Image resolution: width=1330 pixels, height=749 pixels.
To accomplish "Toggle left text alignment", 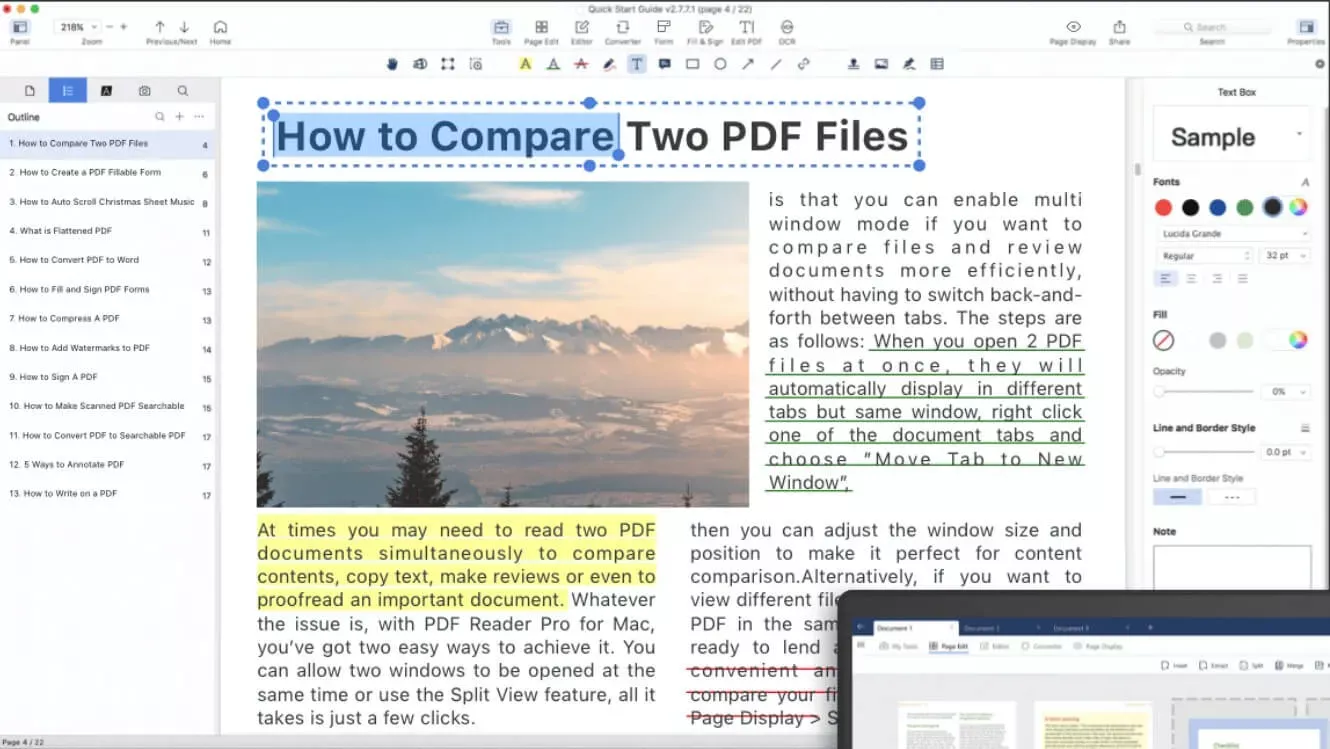I will [1164, 279].
